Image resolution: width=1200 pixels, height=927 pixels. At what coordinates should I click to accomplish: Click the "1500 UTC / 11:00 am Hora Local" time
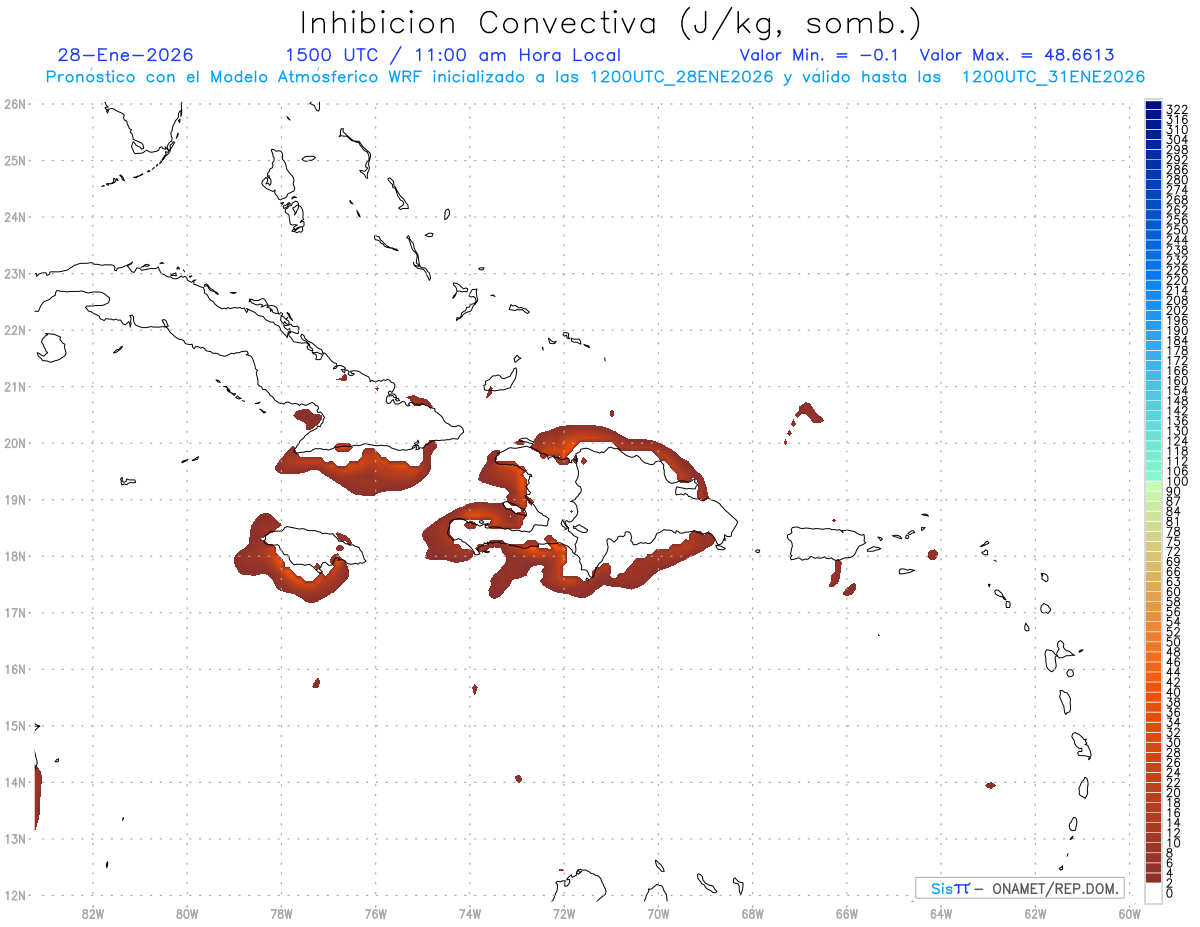(x=453, y=55)
